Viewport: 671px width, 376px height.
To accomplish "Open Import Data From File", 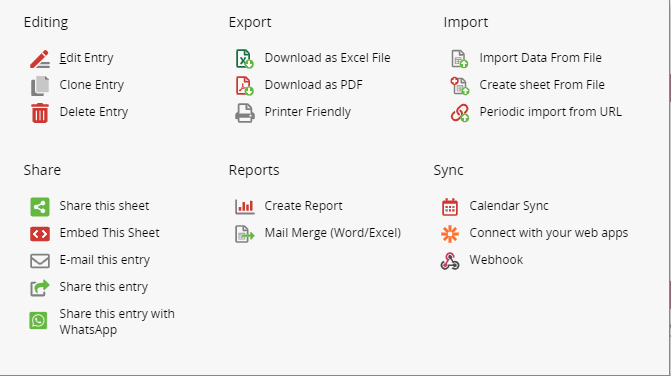I will click(x=540, y=58).
